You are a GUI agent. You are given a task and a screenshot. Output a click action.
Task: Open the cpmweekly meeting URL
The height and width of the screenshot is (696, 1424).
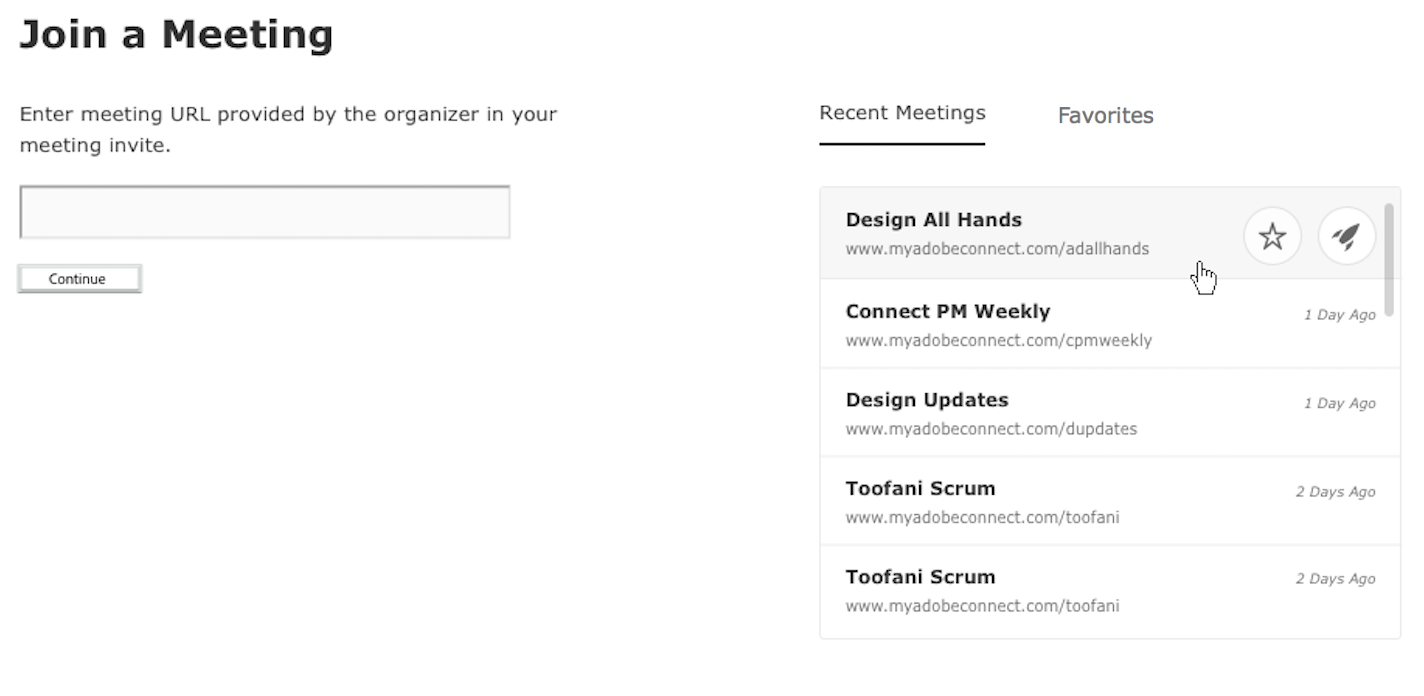click(999, 340)
